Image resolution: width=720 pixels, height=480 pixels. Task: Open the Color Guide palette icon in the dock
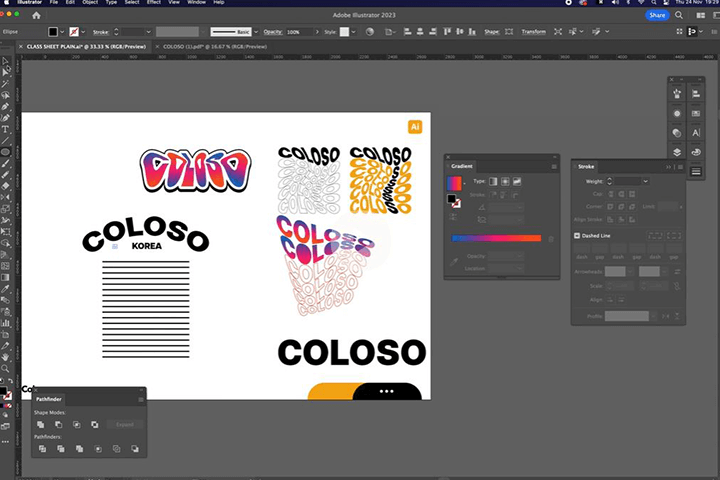point(696,152)
